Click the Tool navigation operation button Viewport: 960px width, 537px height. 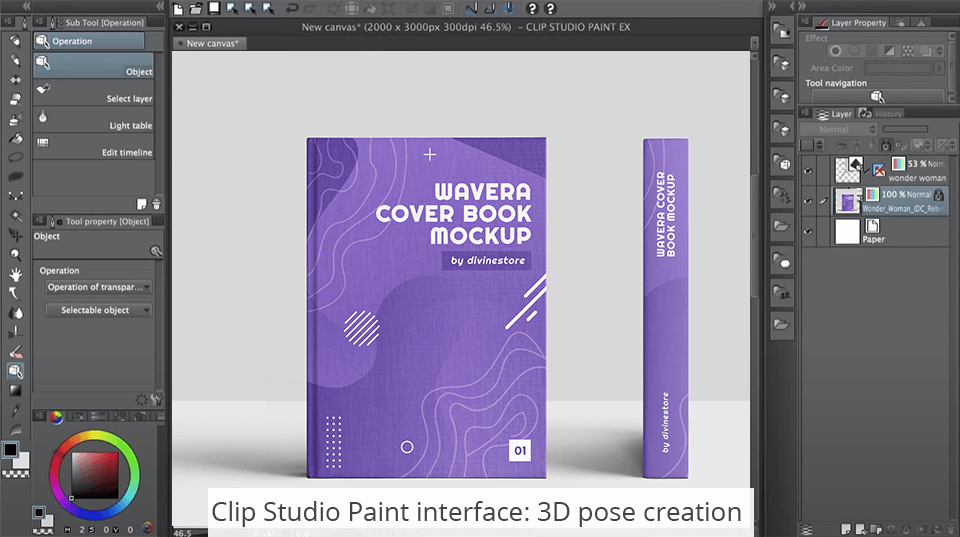coord(877,96)
